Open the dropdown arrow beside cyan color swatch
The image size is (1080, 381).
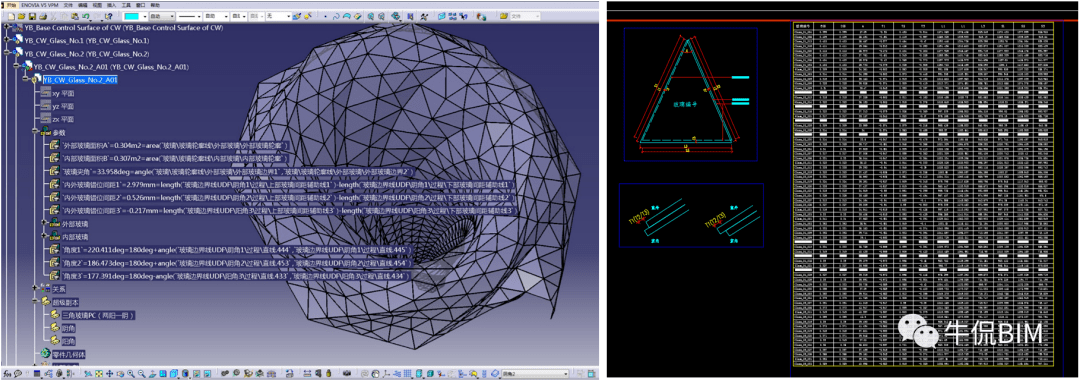[x=145, y=16]
